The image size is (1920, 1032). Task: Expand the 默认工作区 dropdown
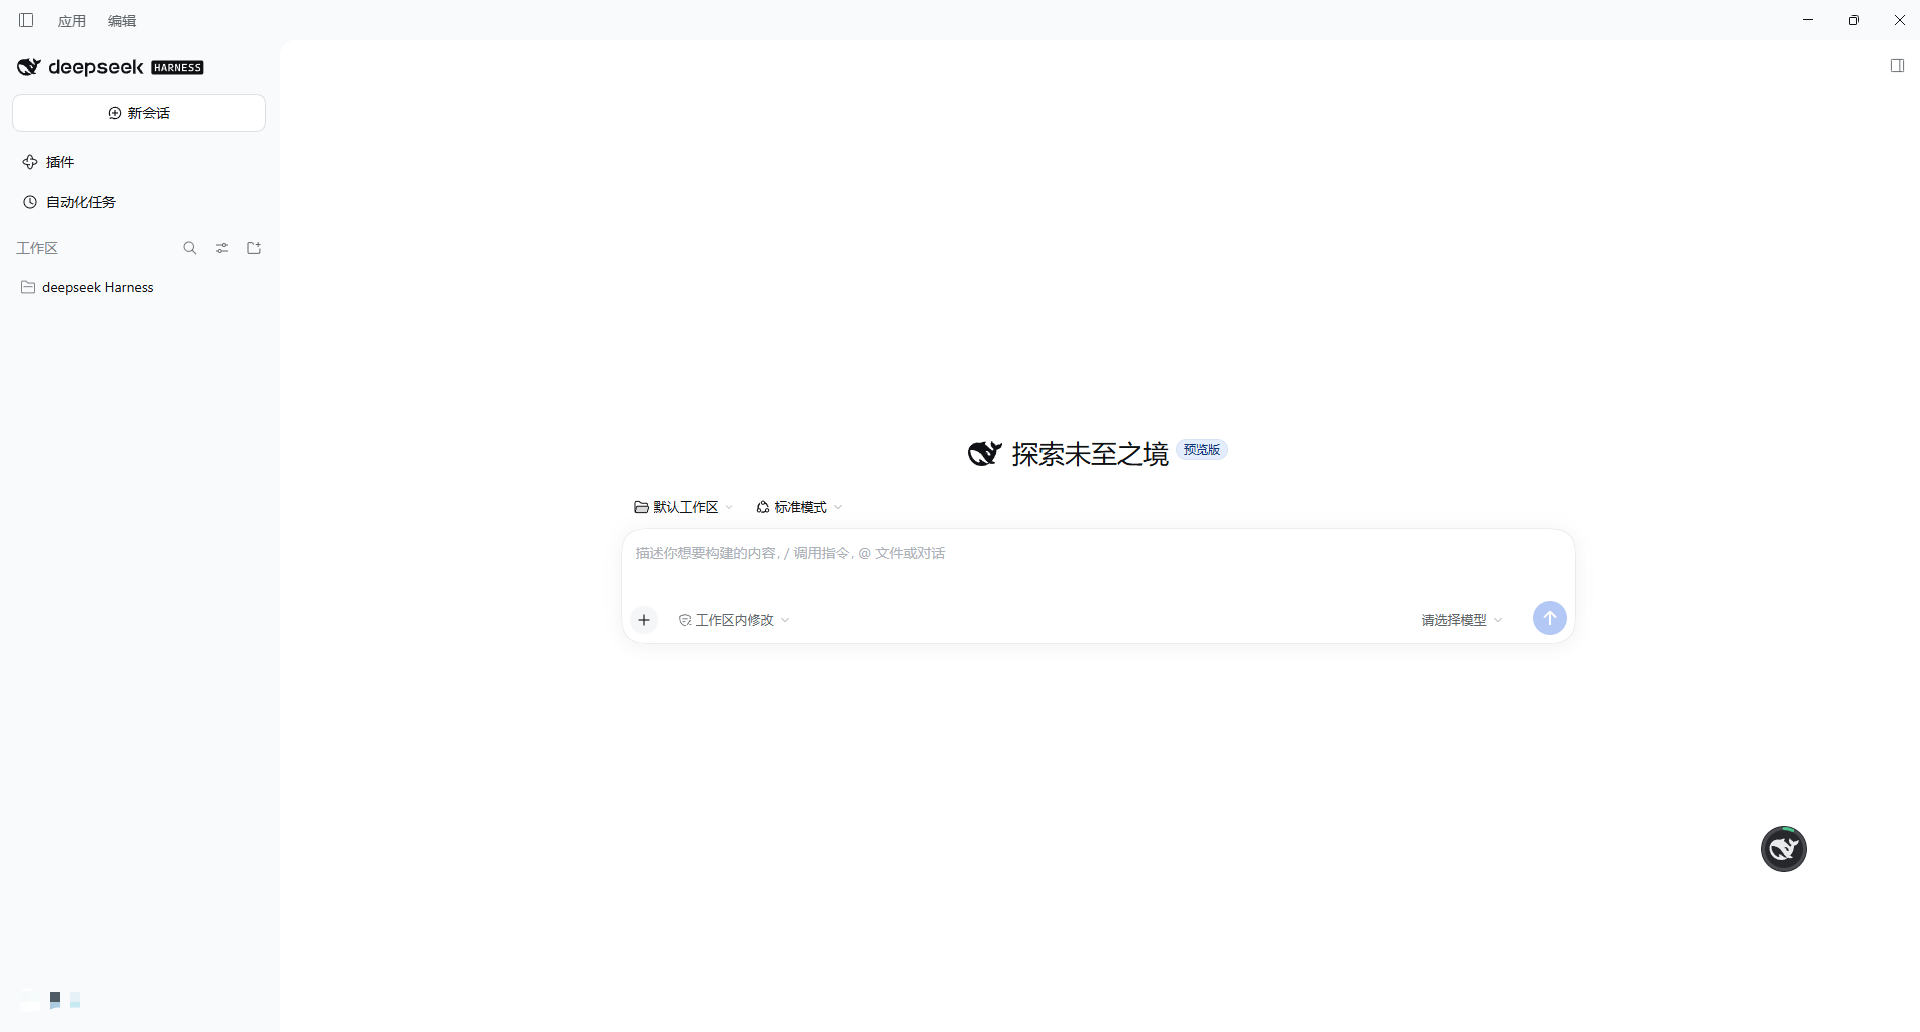[684, 507]
